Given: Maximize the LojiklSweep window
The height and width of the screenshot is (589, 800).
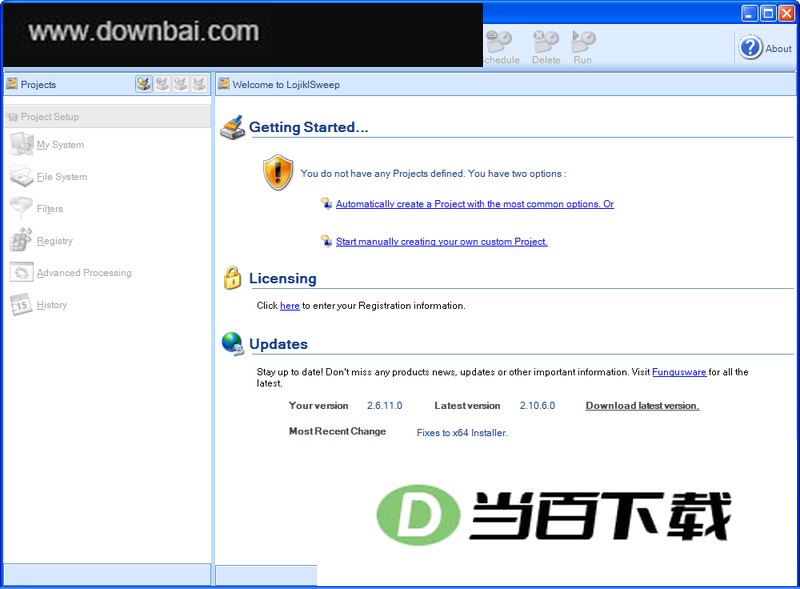Looking at the screenshot, I should [x=768, y=13].
